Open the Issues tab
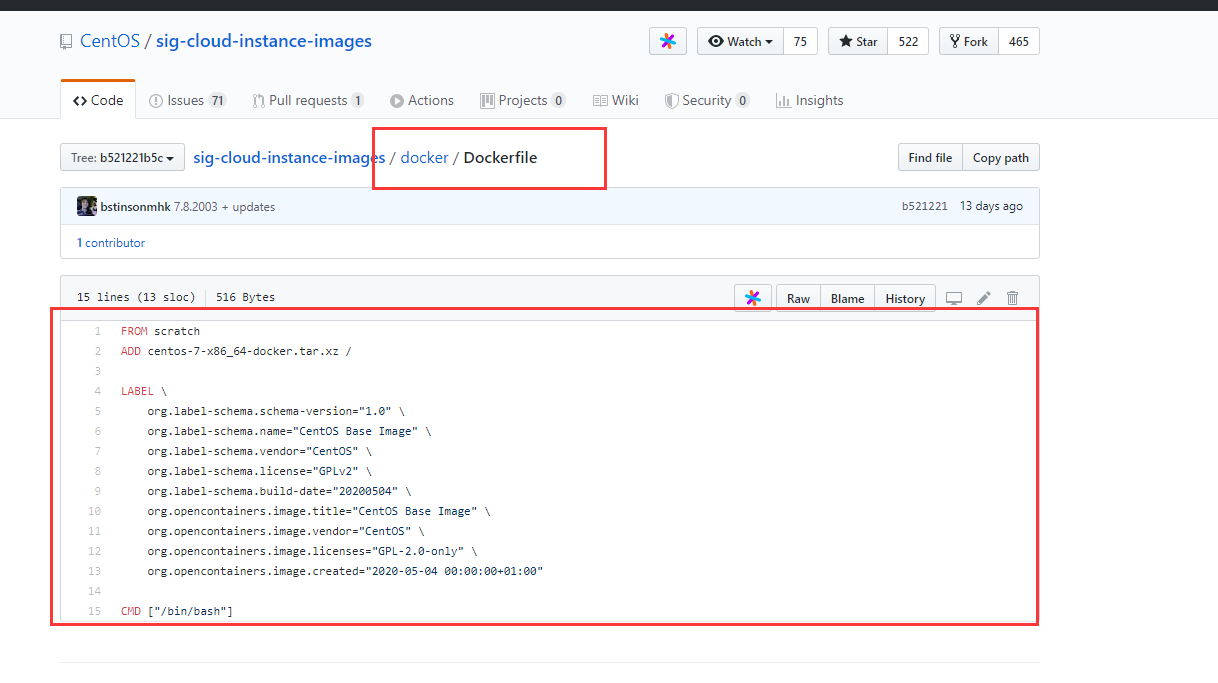 click(x=187, y=100)
